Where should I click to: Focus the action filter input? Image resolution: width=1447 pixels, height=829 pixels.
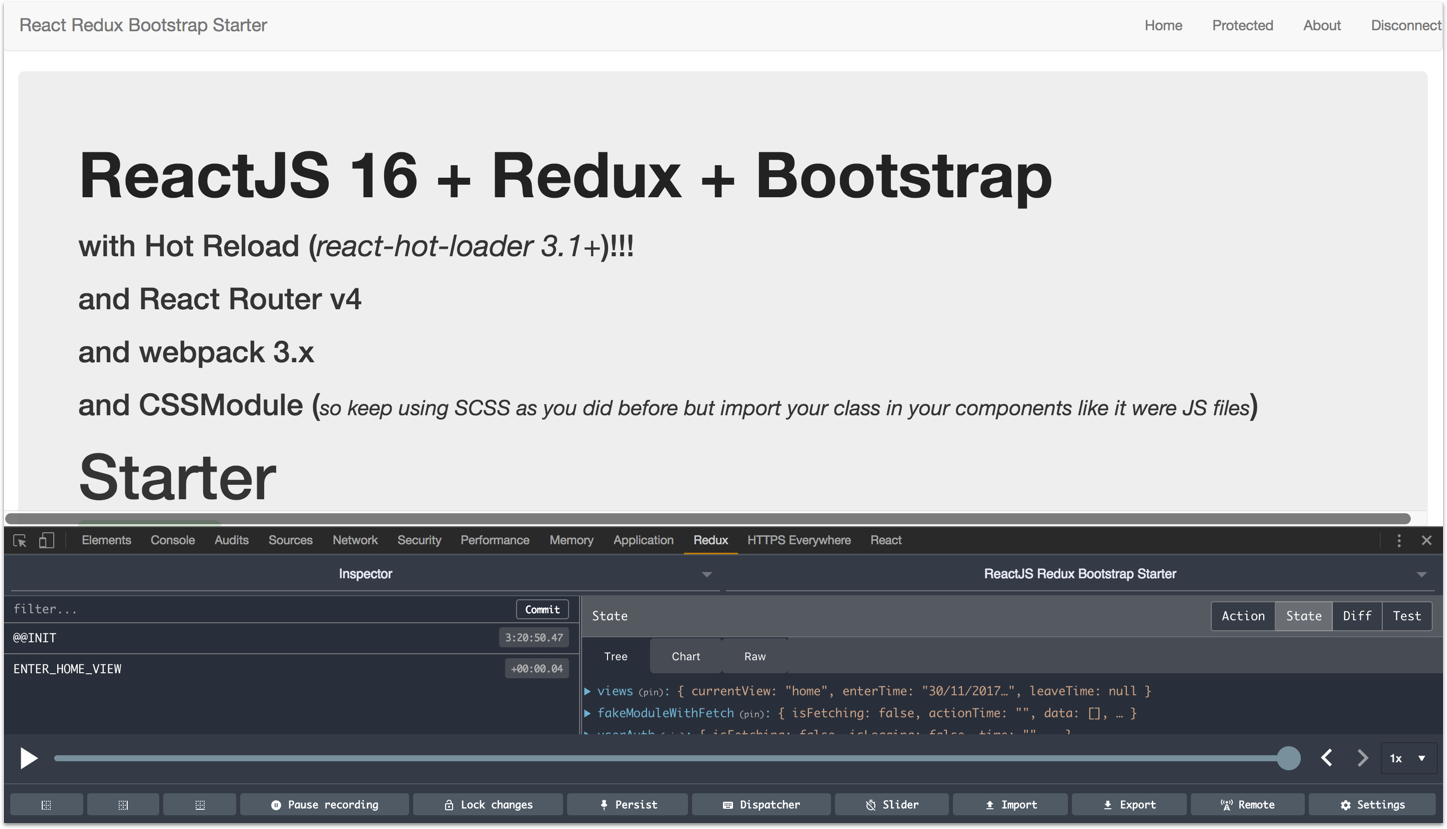tap(260, 609)
